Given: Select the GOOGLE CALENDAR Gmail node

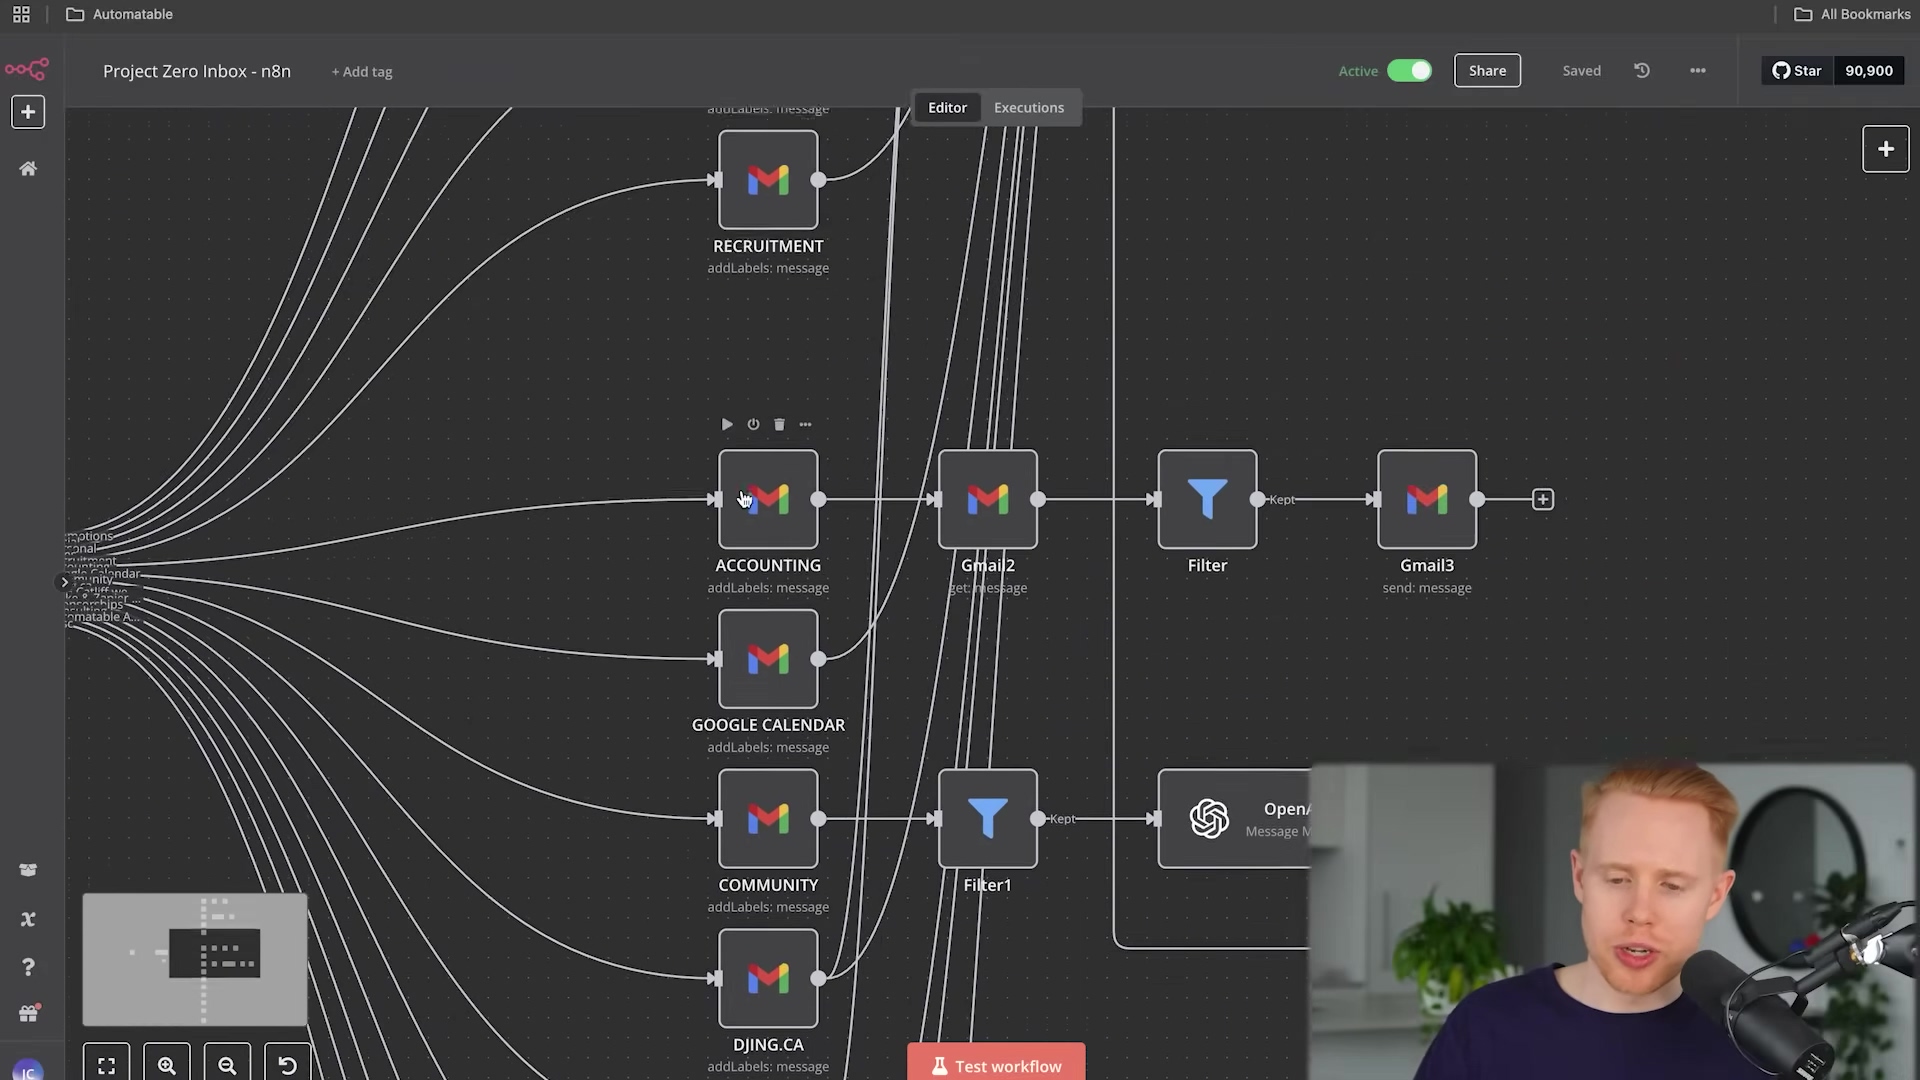Looking at the screenshot, I should [768, 659].
